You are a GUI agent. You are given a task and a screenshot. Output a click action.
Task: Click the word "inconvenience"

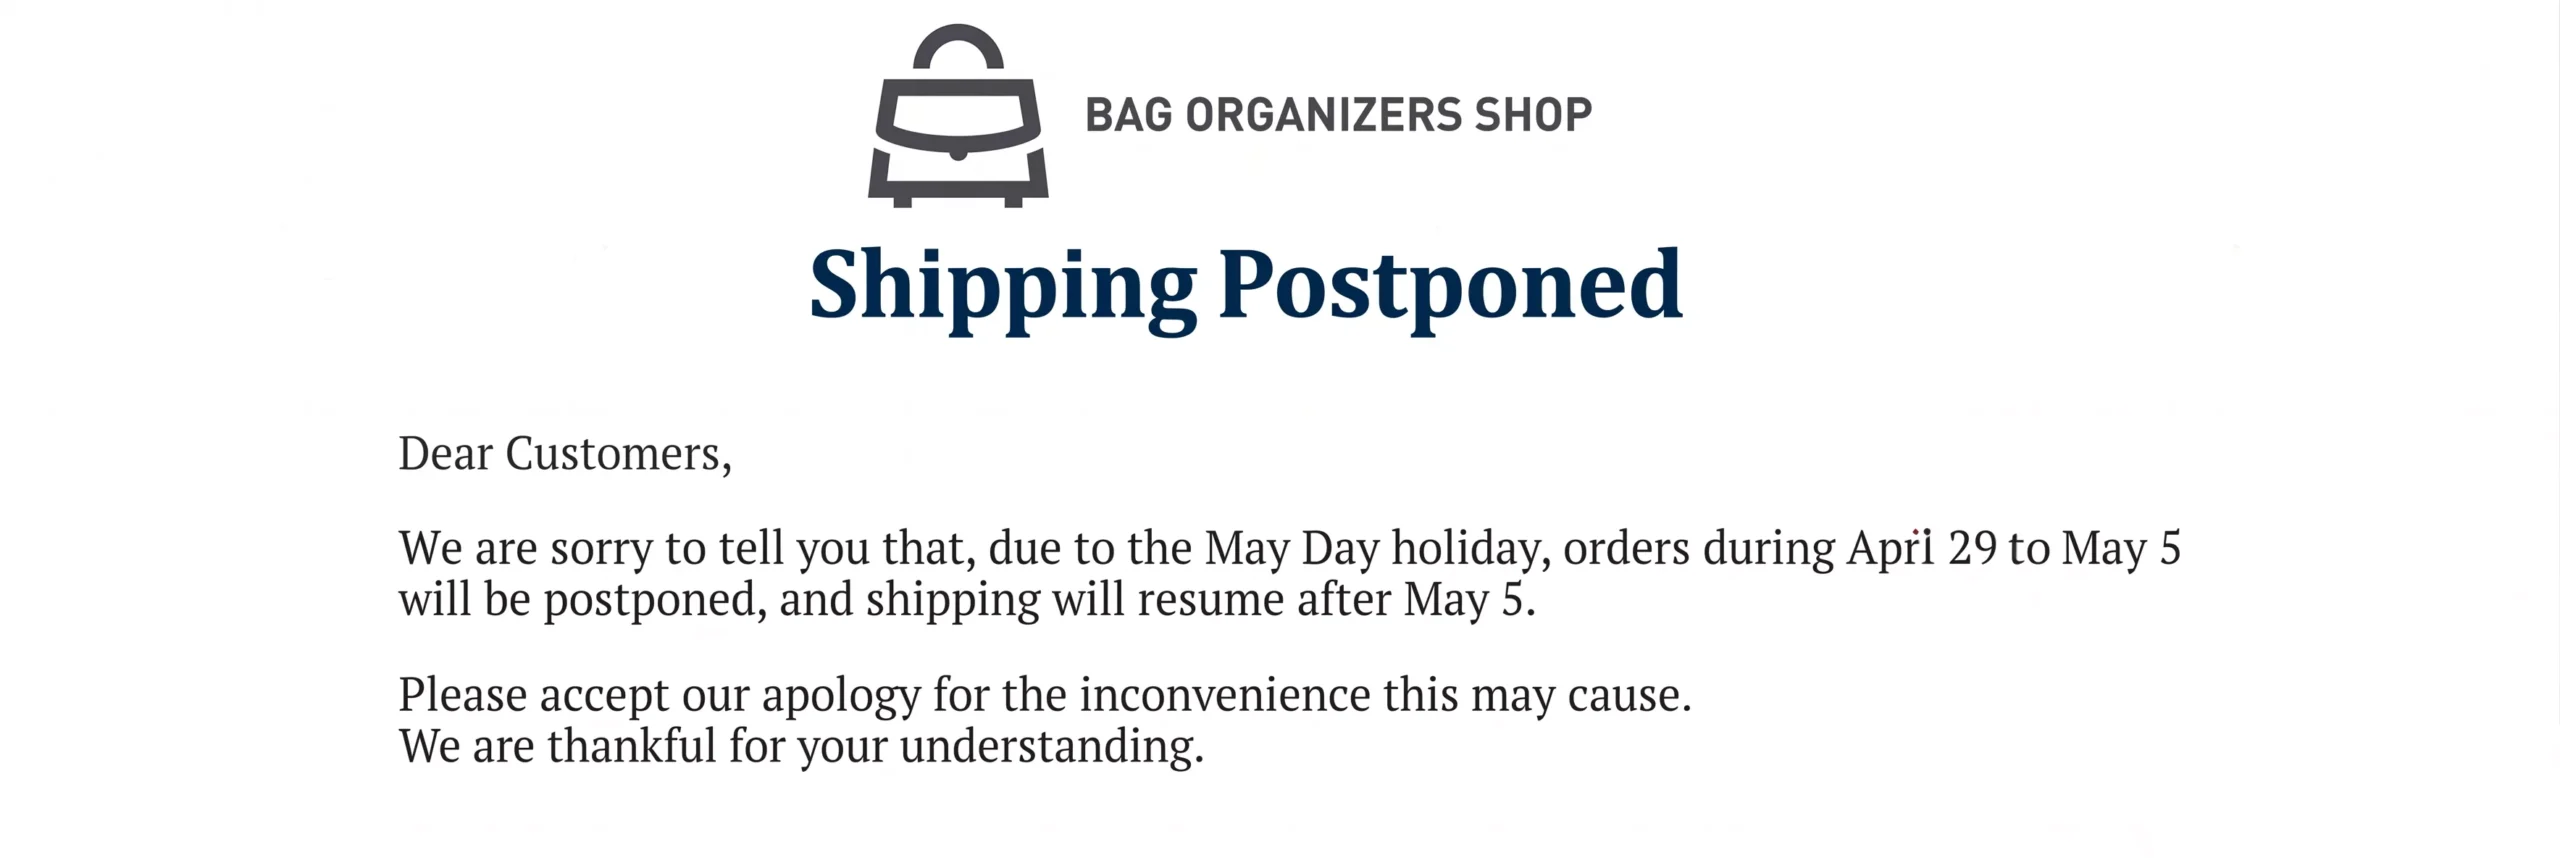click(x=1224, y=696)
